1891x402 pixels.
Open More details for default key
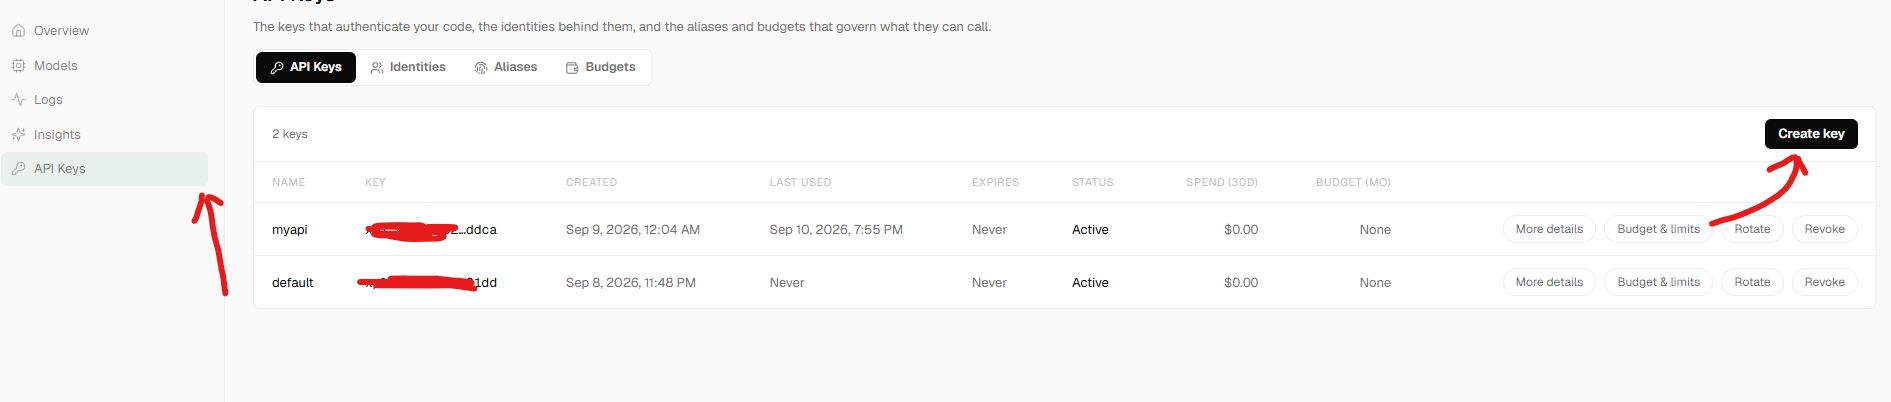tap(1549, 282)
